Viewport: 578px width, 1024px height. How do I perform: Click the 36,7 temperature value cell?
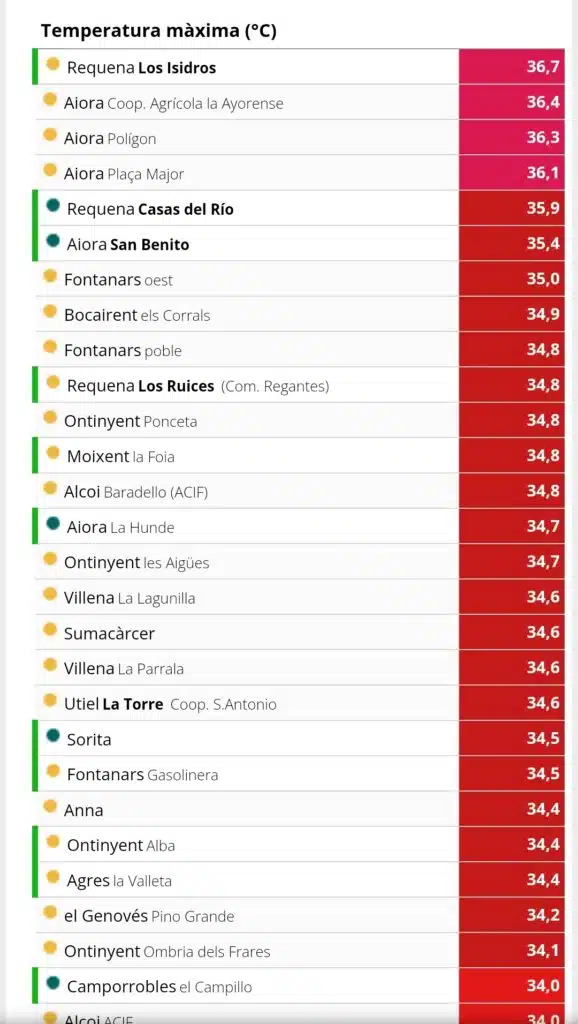pyautogui.click(x=512, y=67)
